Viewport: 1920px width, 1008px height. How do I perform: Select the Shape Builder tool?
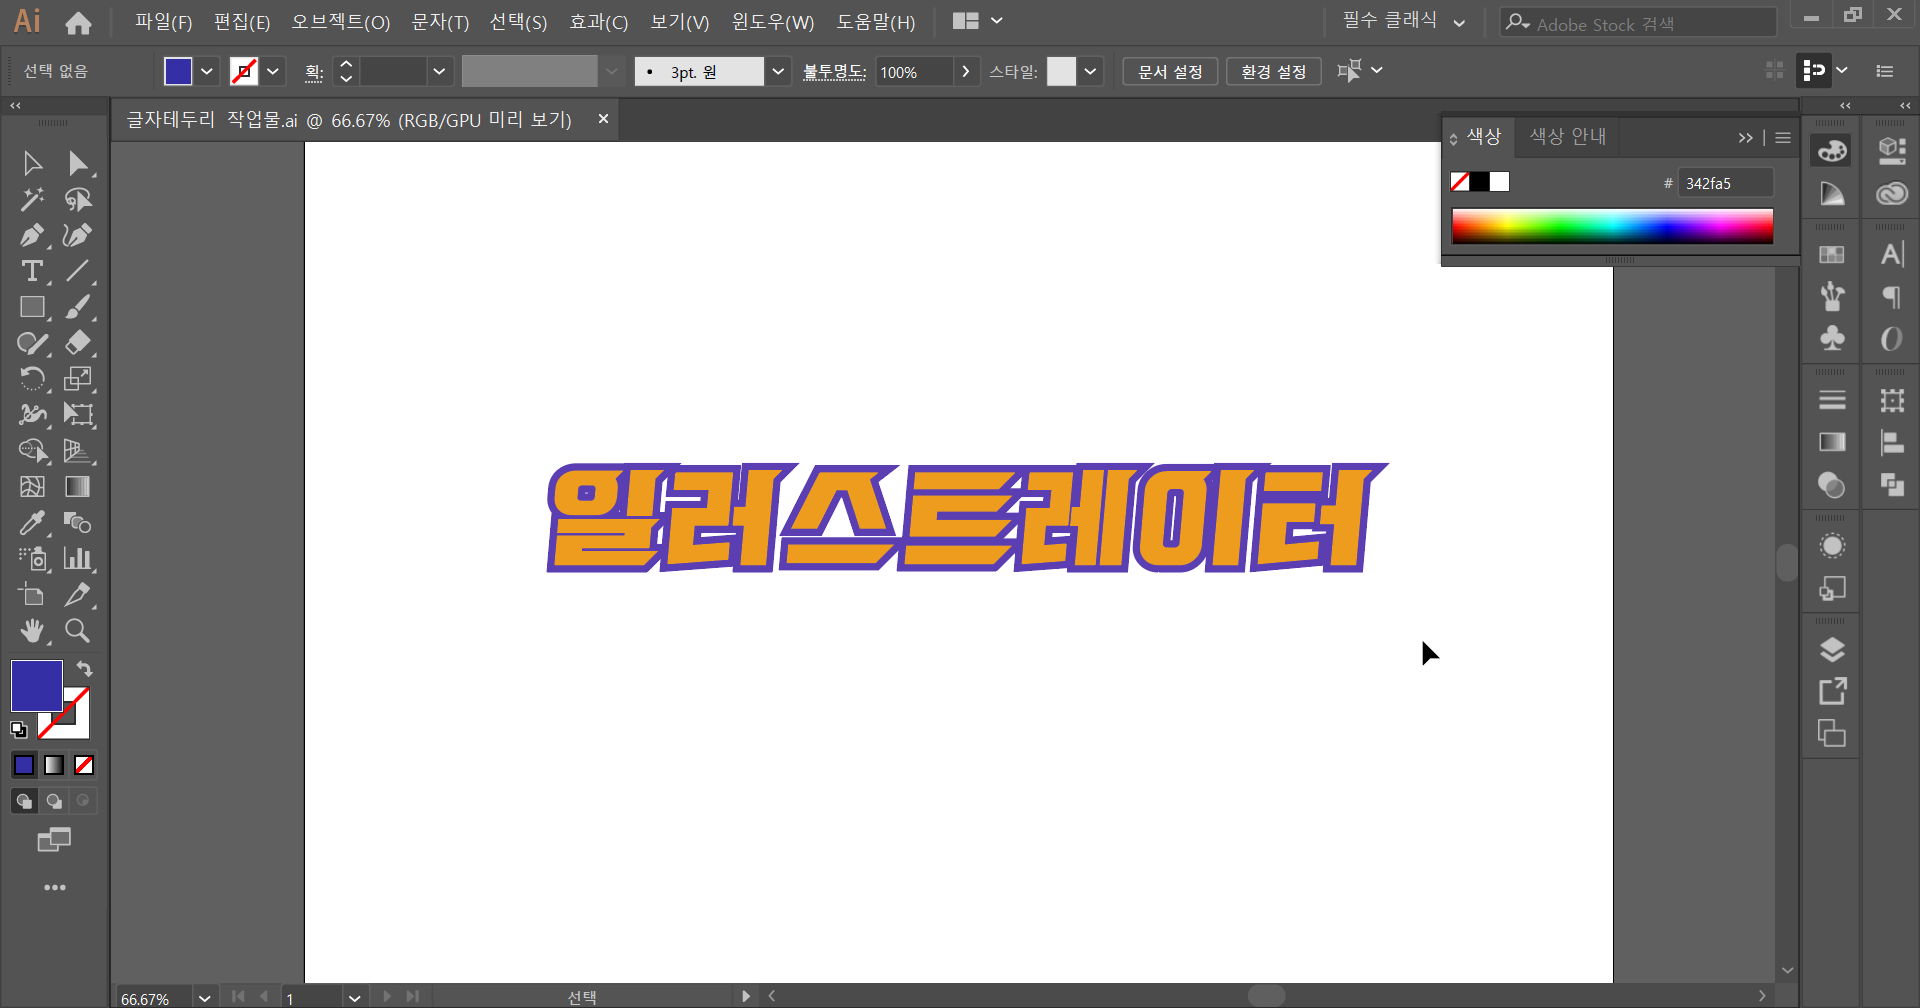coord(32,451)
